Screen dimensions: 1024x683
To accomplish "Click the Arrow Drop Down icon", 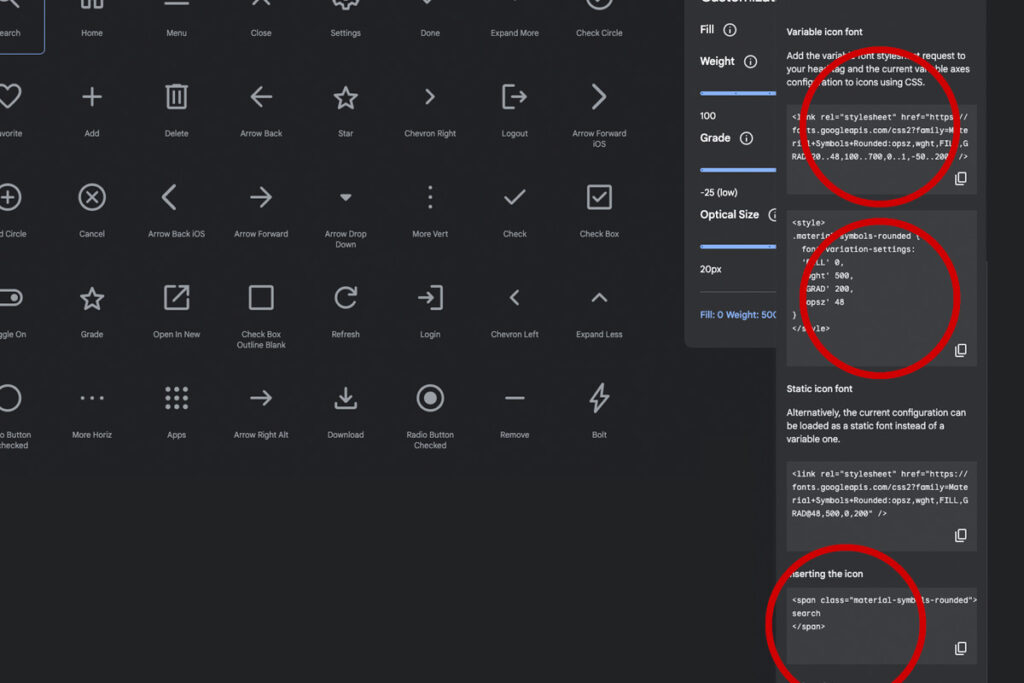I will [x=345, y=197].
